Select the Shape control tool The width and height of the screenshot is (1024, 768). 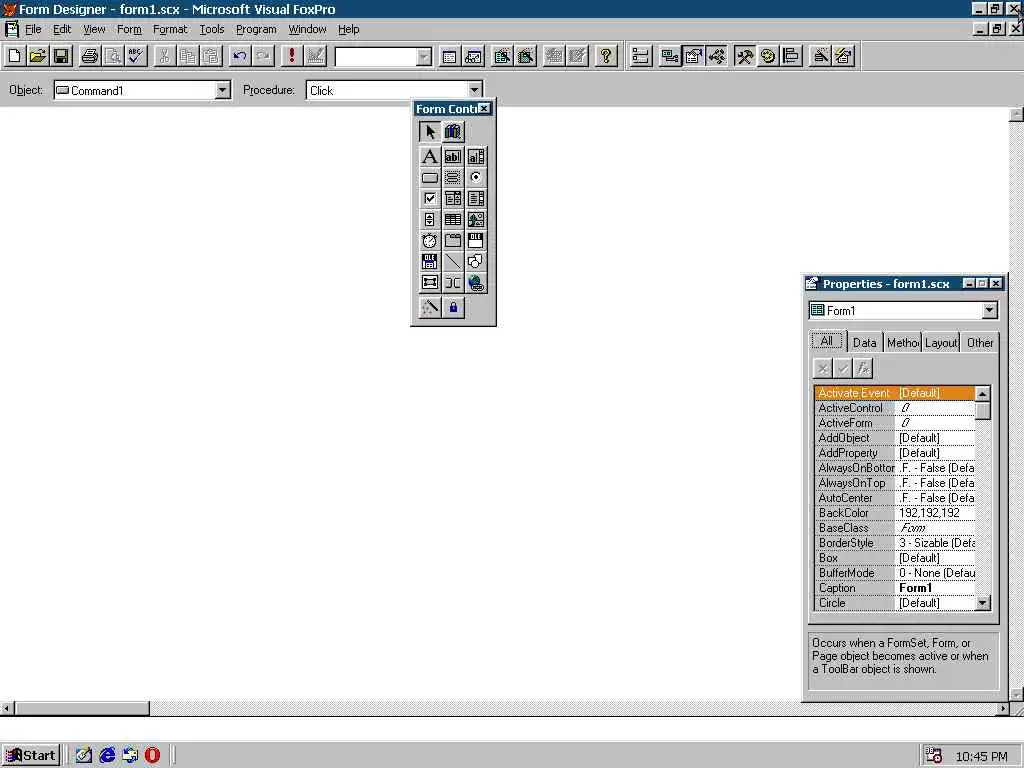point(476,262)
